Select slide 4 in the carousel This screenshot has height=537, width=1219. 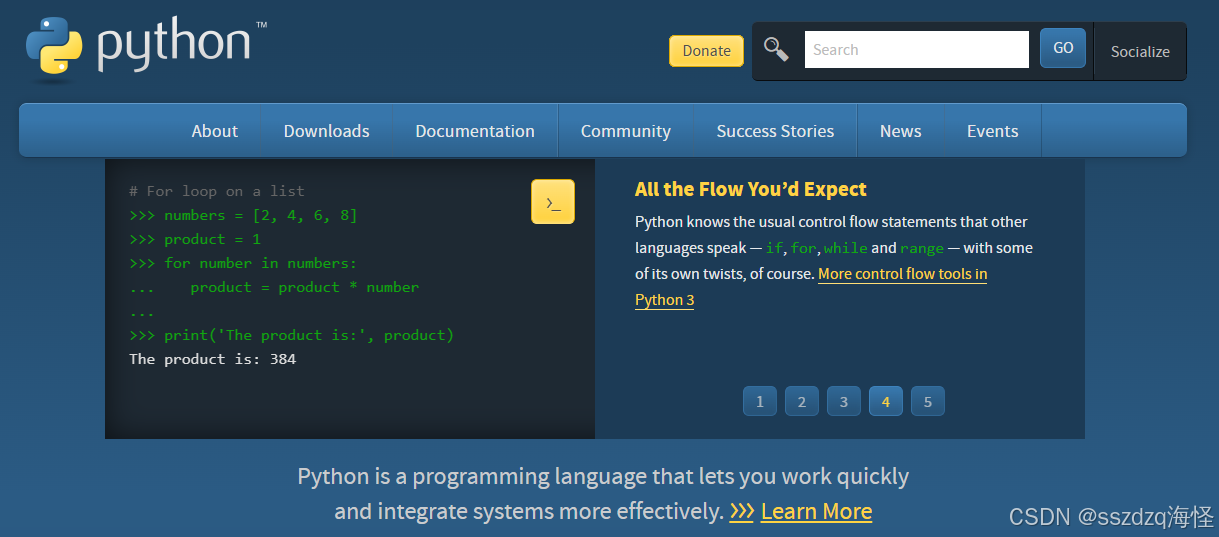tap(886, 401)
